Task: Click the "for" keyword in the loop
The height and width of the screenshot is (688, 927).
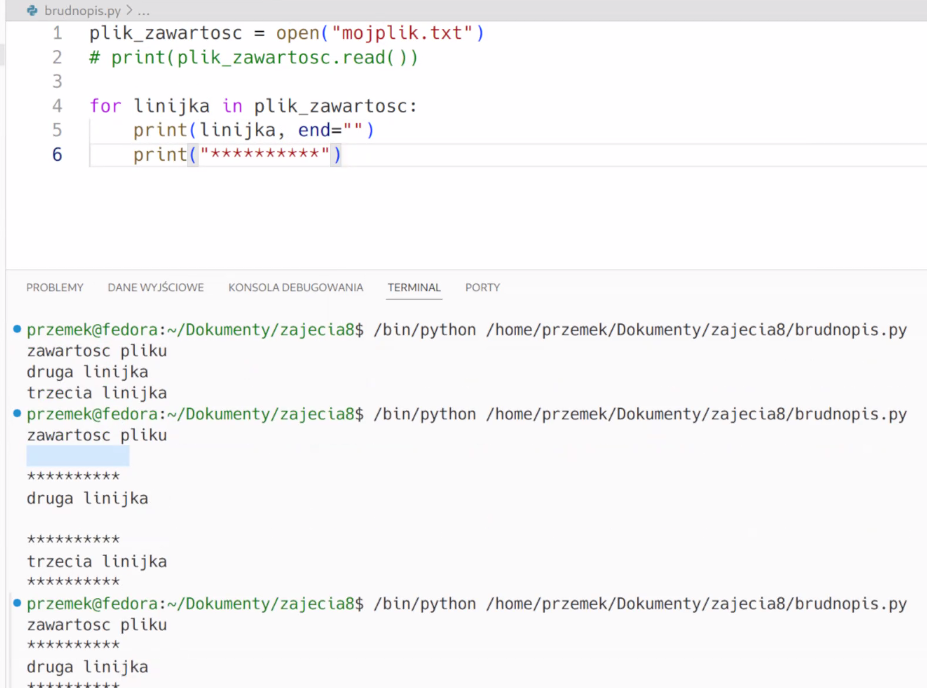Action: tap(105, 106)
